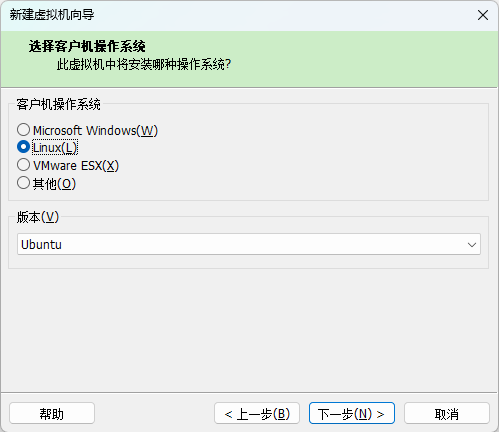Cancel the wizard with 取消 button
This screenshot has width=499, height=432.
447,414
